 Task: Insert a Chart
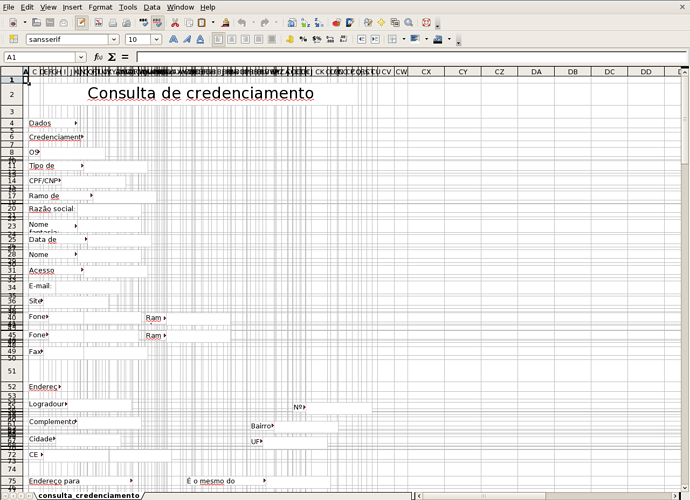(x=336, y=22)
